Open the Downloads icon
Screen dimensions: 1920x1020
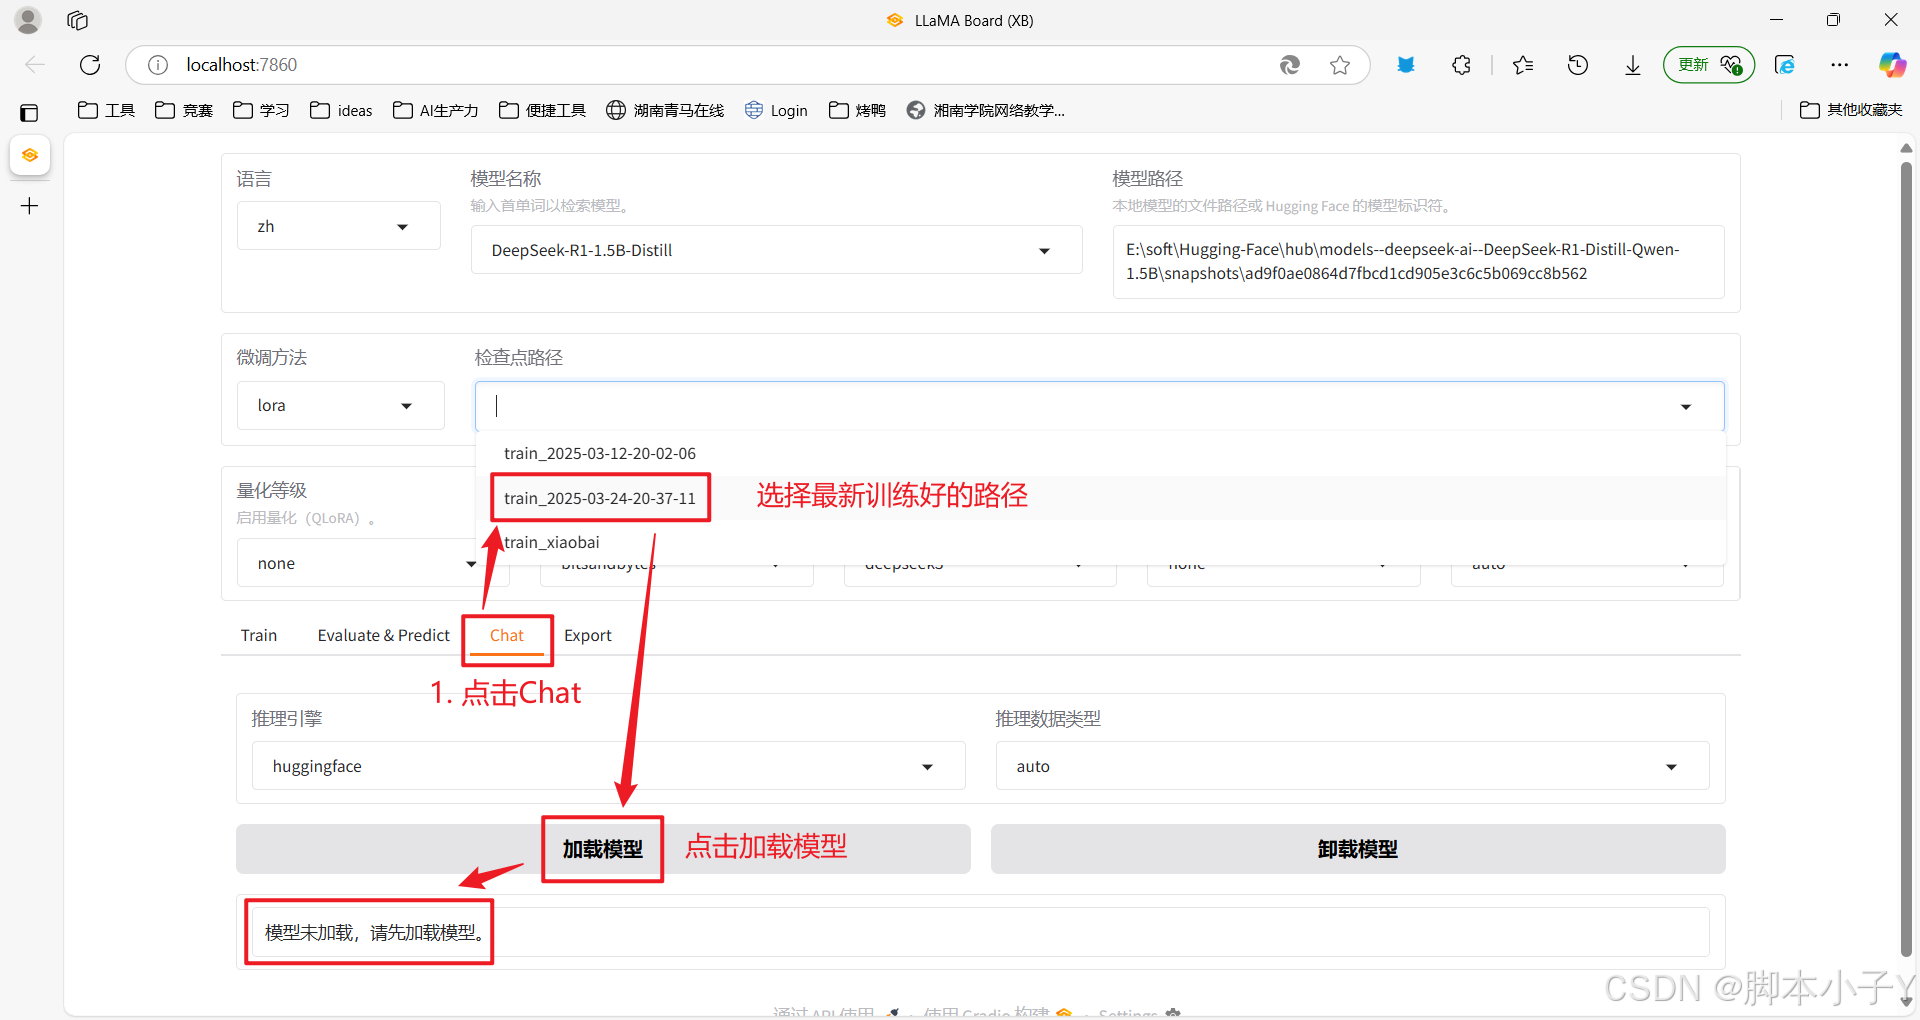(x=1633, y=65)
